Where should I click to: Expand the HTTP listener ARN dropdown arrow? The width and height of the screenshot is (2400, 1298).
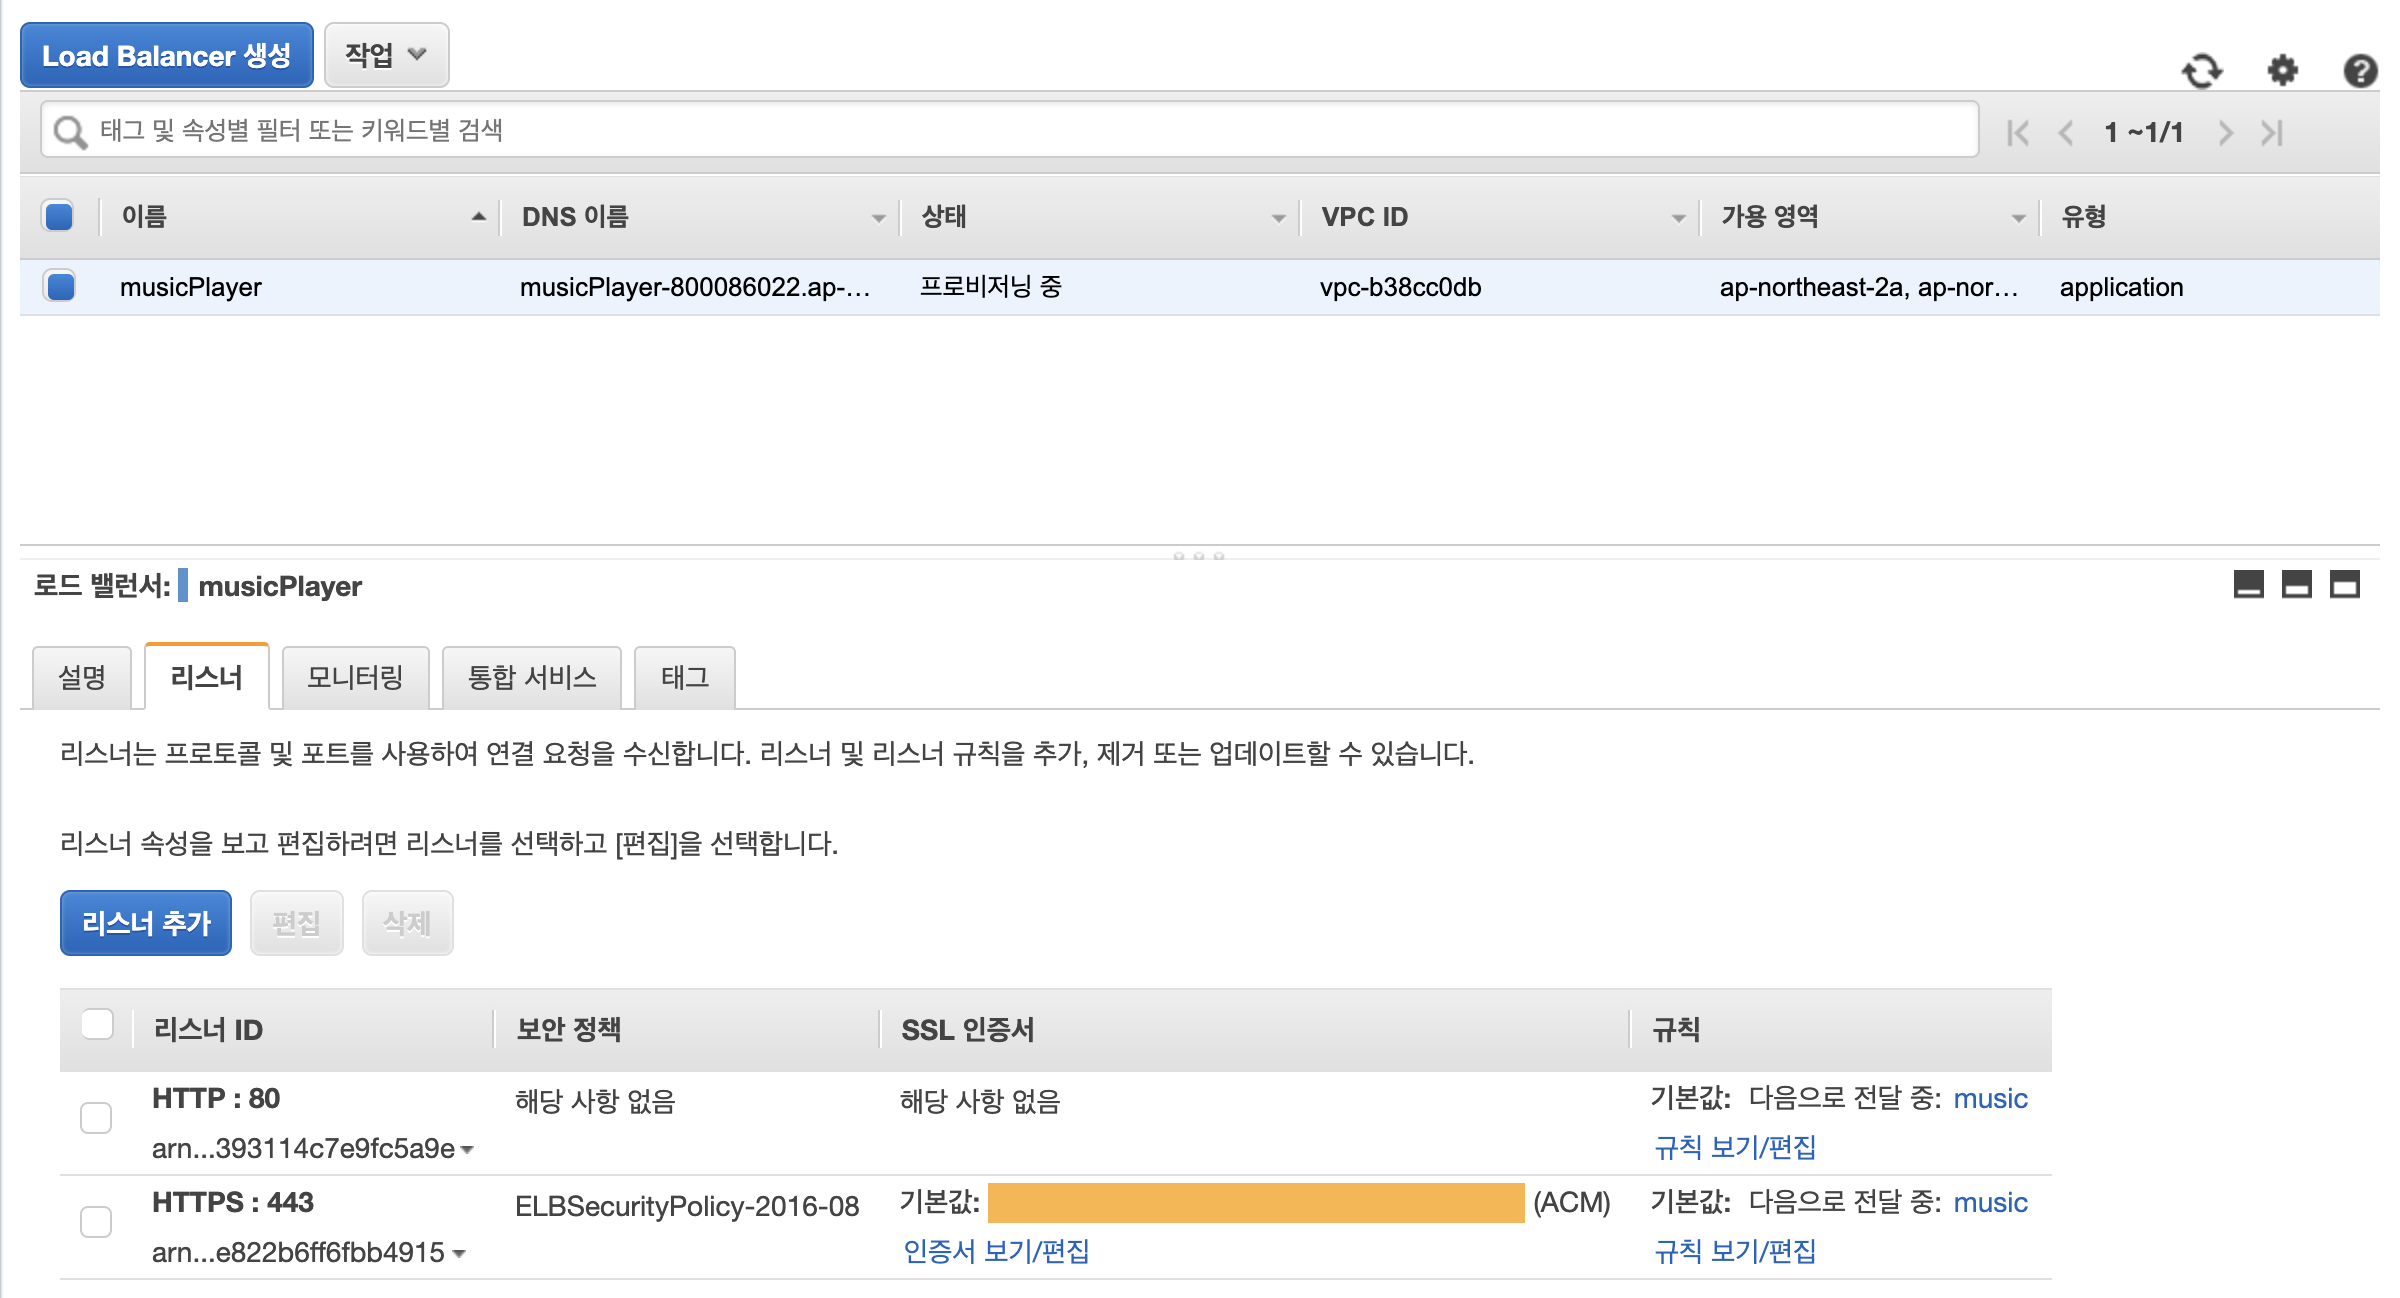(x=467, y=1150)
